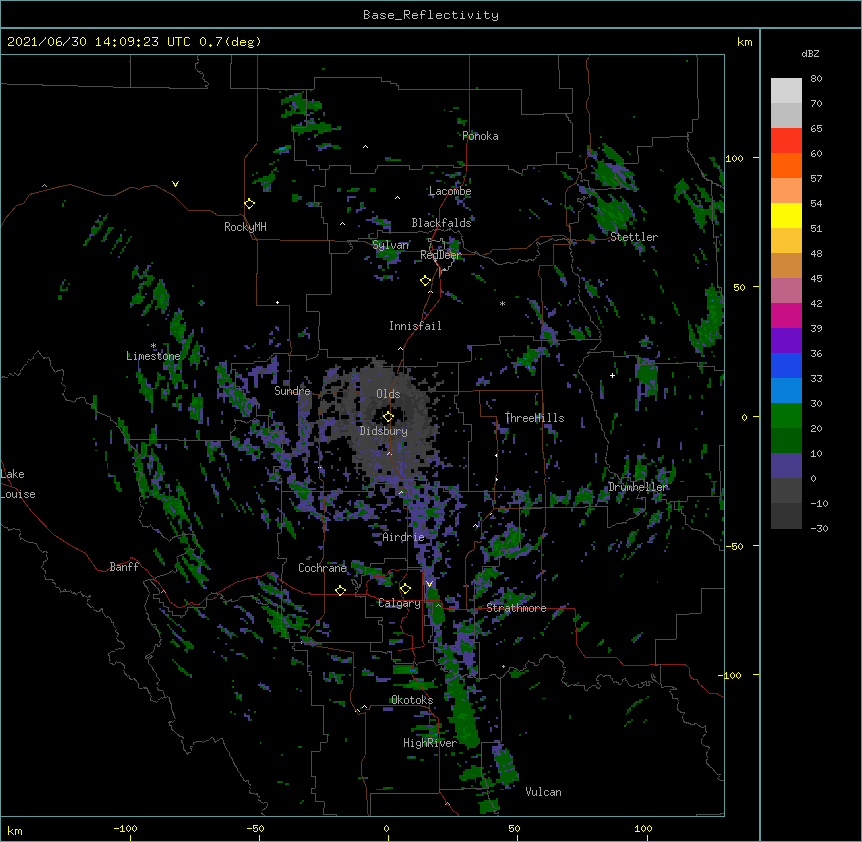Click the white plus marker north of Drumheller
Screen dimensions: 862x842
612,375
